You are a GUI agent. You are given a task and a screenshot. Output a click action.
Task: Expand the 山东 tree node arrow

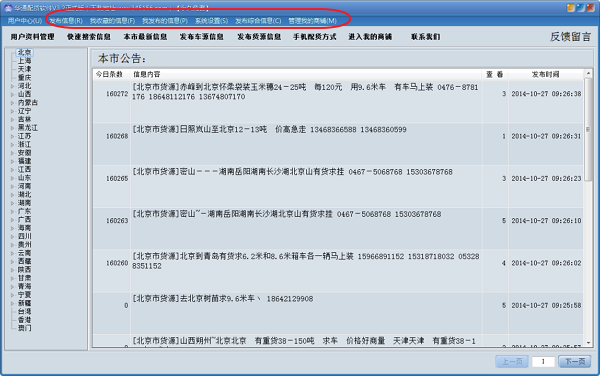coord(12,178)
